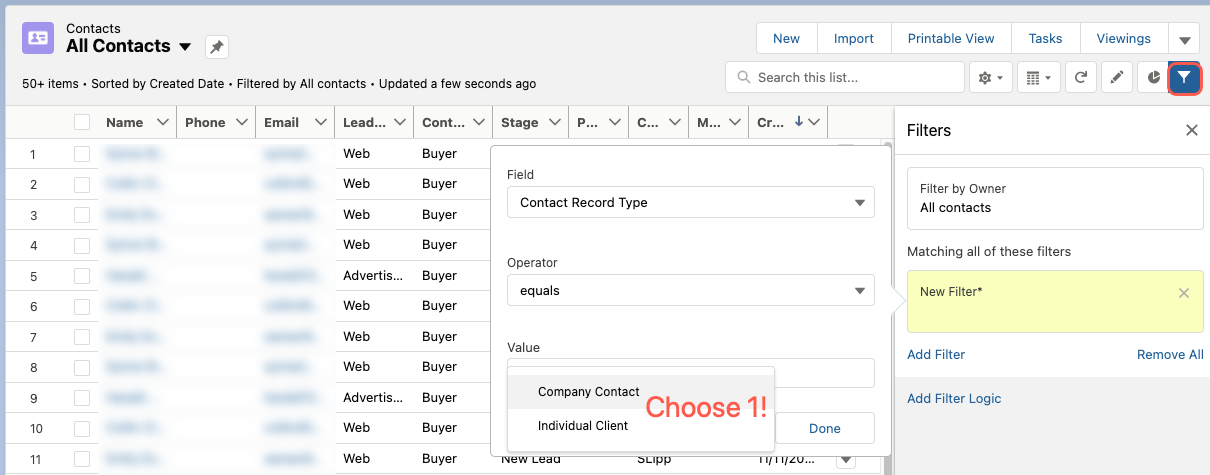
Task: Choose the Company Contact option
Action: pos(588,392)
